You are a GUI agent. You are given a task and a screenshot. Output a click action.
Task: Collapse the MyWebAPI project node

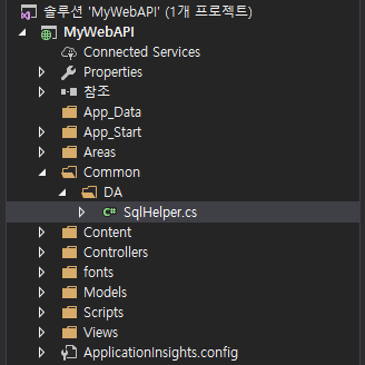[23, 33]
